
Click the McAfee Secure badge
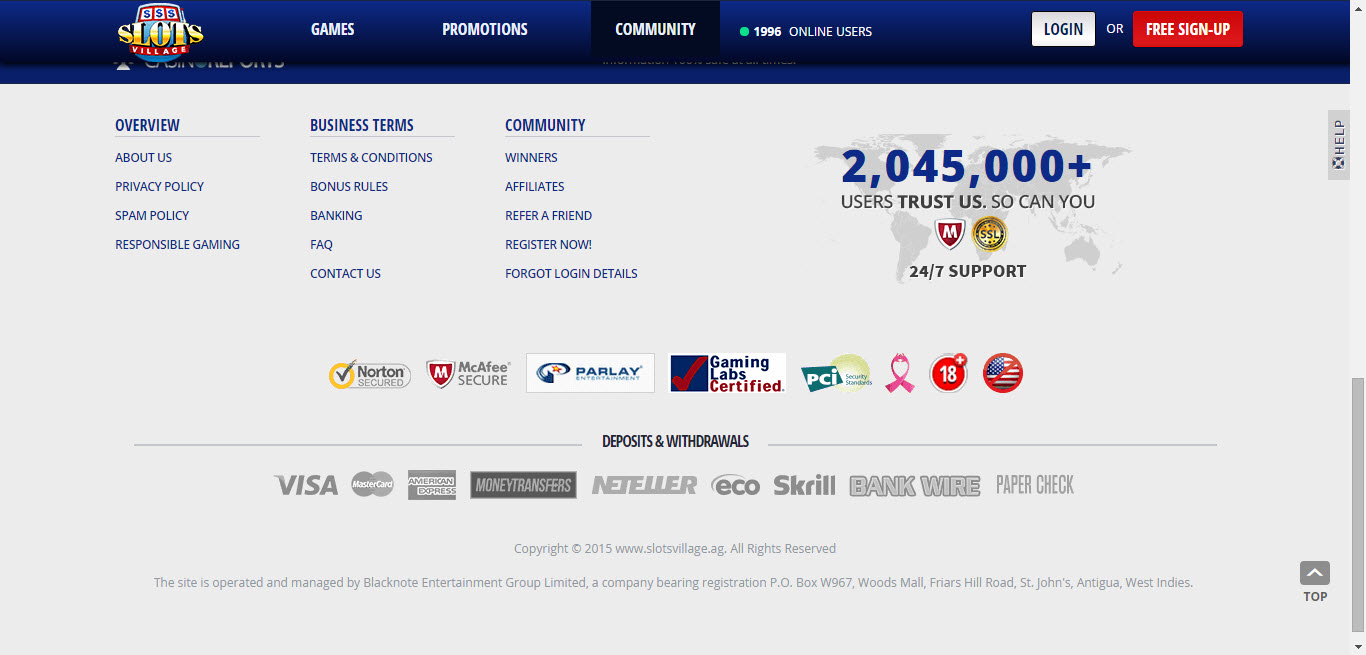(468, 374)
